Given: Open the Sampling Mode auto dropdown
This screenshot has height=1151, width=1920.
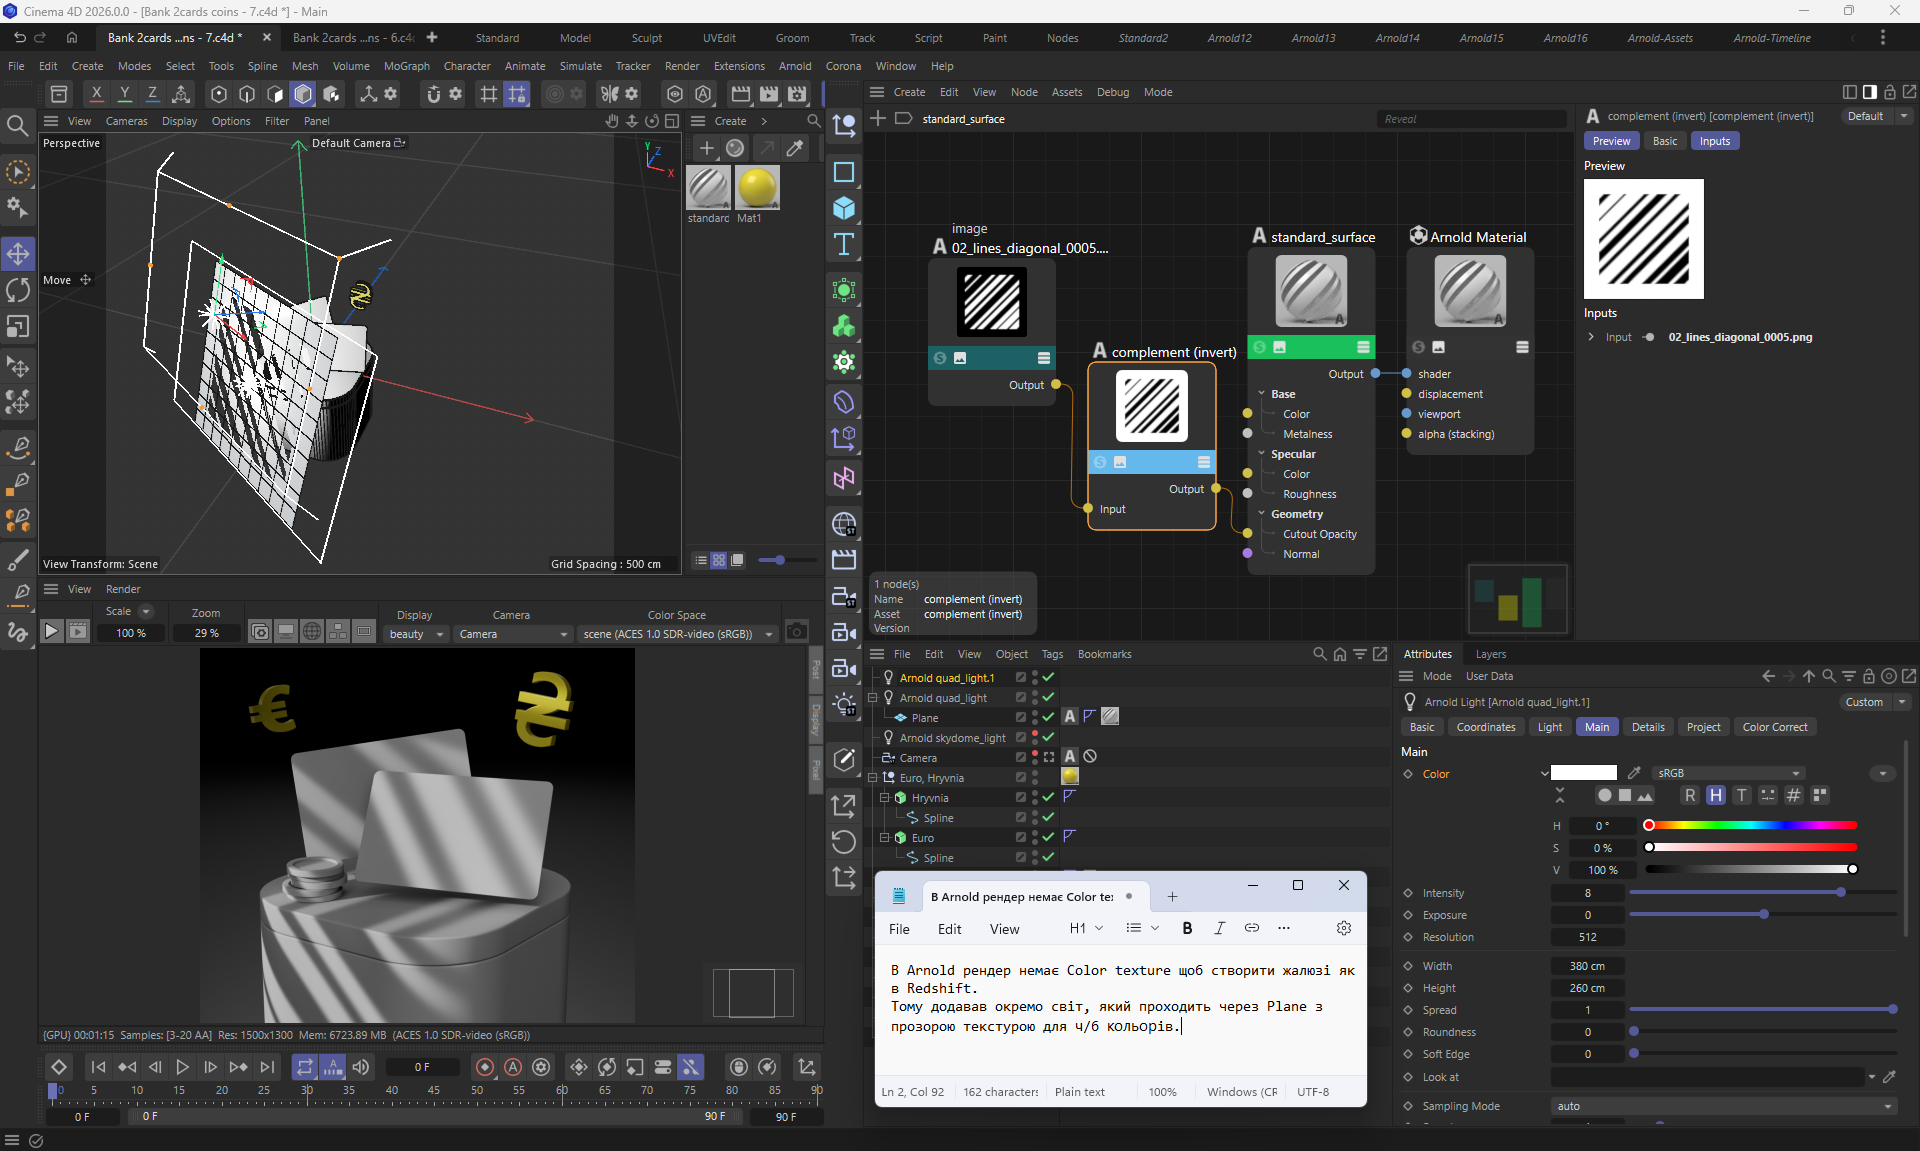Looking at the screenshot, I should [1723, 1106].
